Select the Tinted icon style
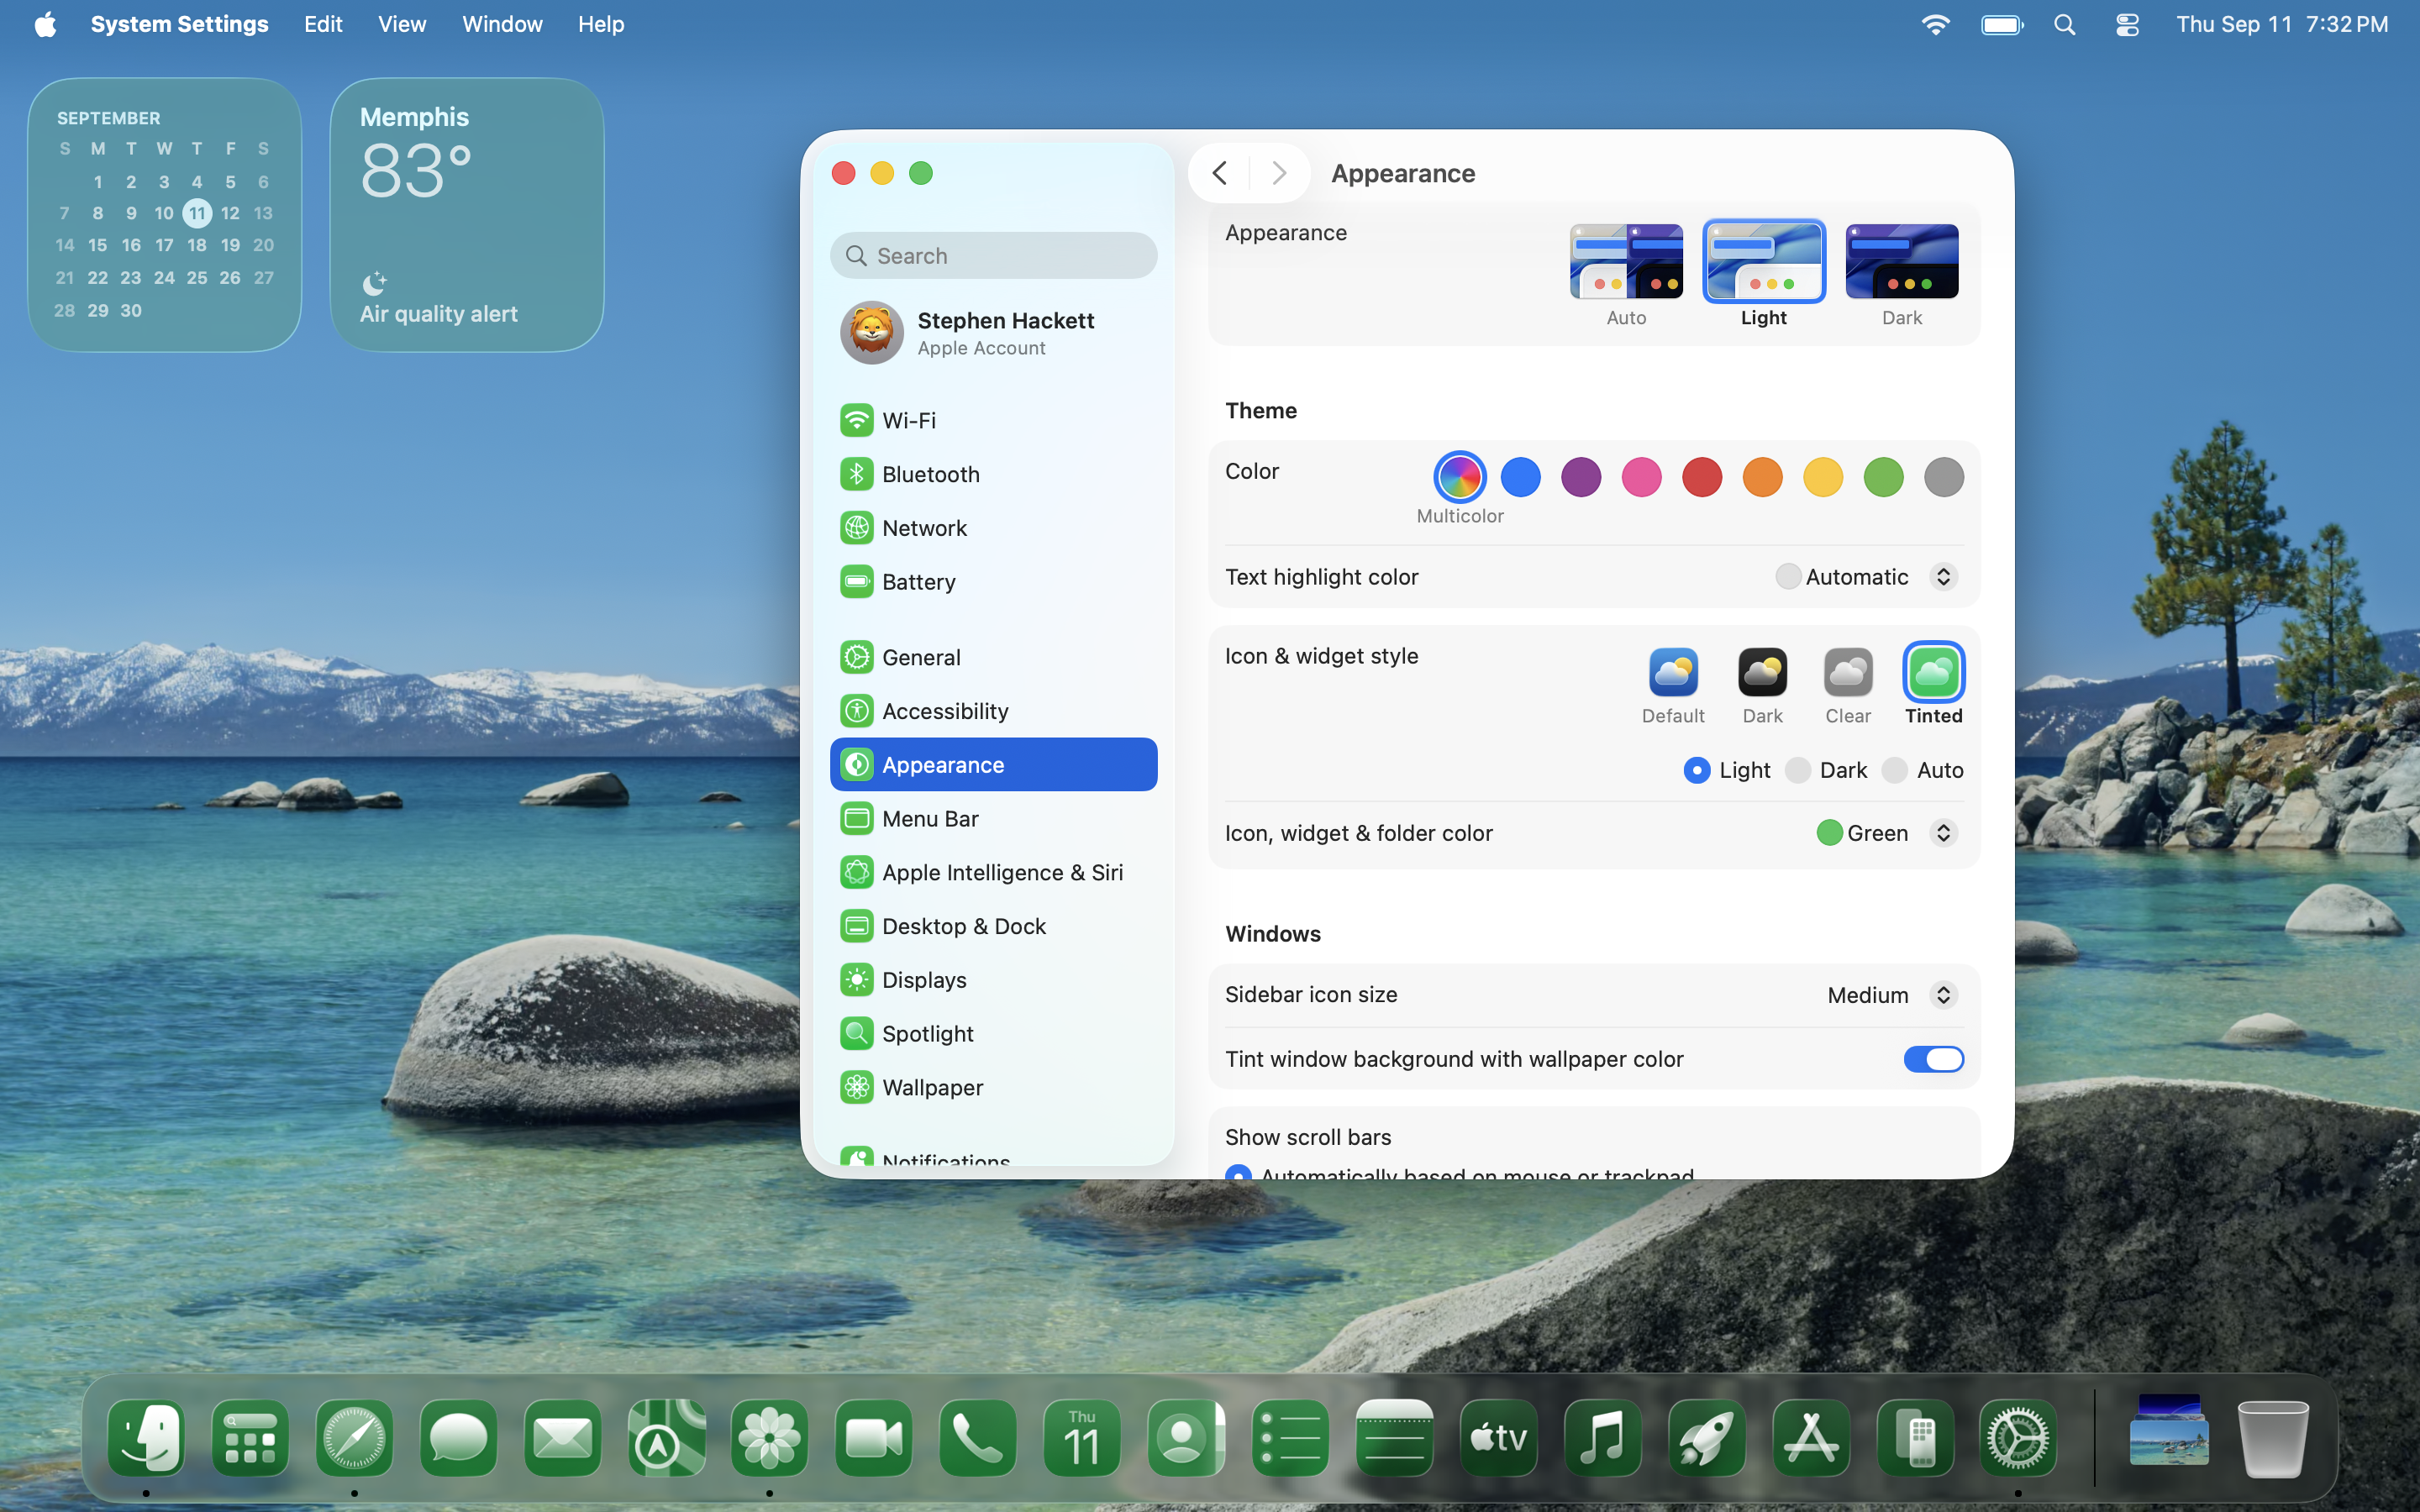The width and height of the screenshot is (2420, 1512). click(1933, 673)
